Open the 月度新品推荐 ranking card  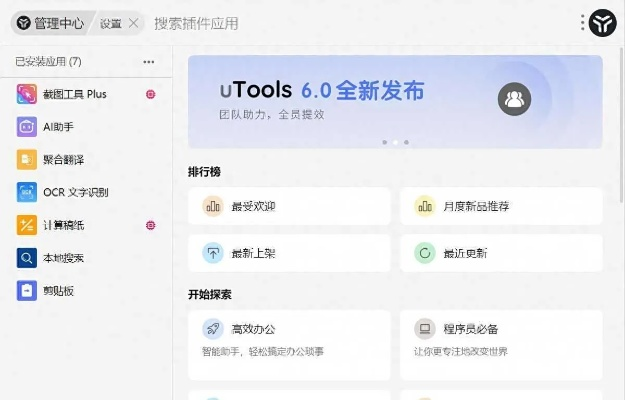pyautogui.click(x=501, y=206)
